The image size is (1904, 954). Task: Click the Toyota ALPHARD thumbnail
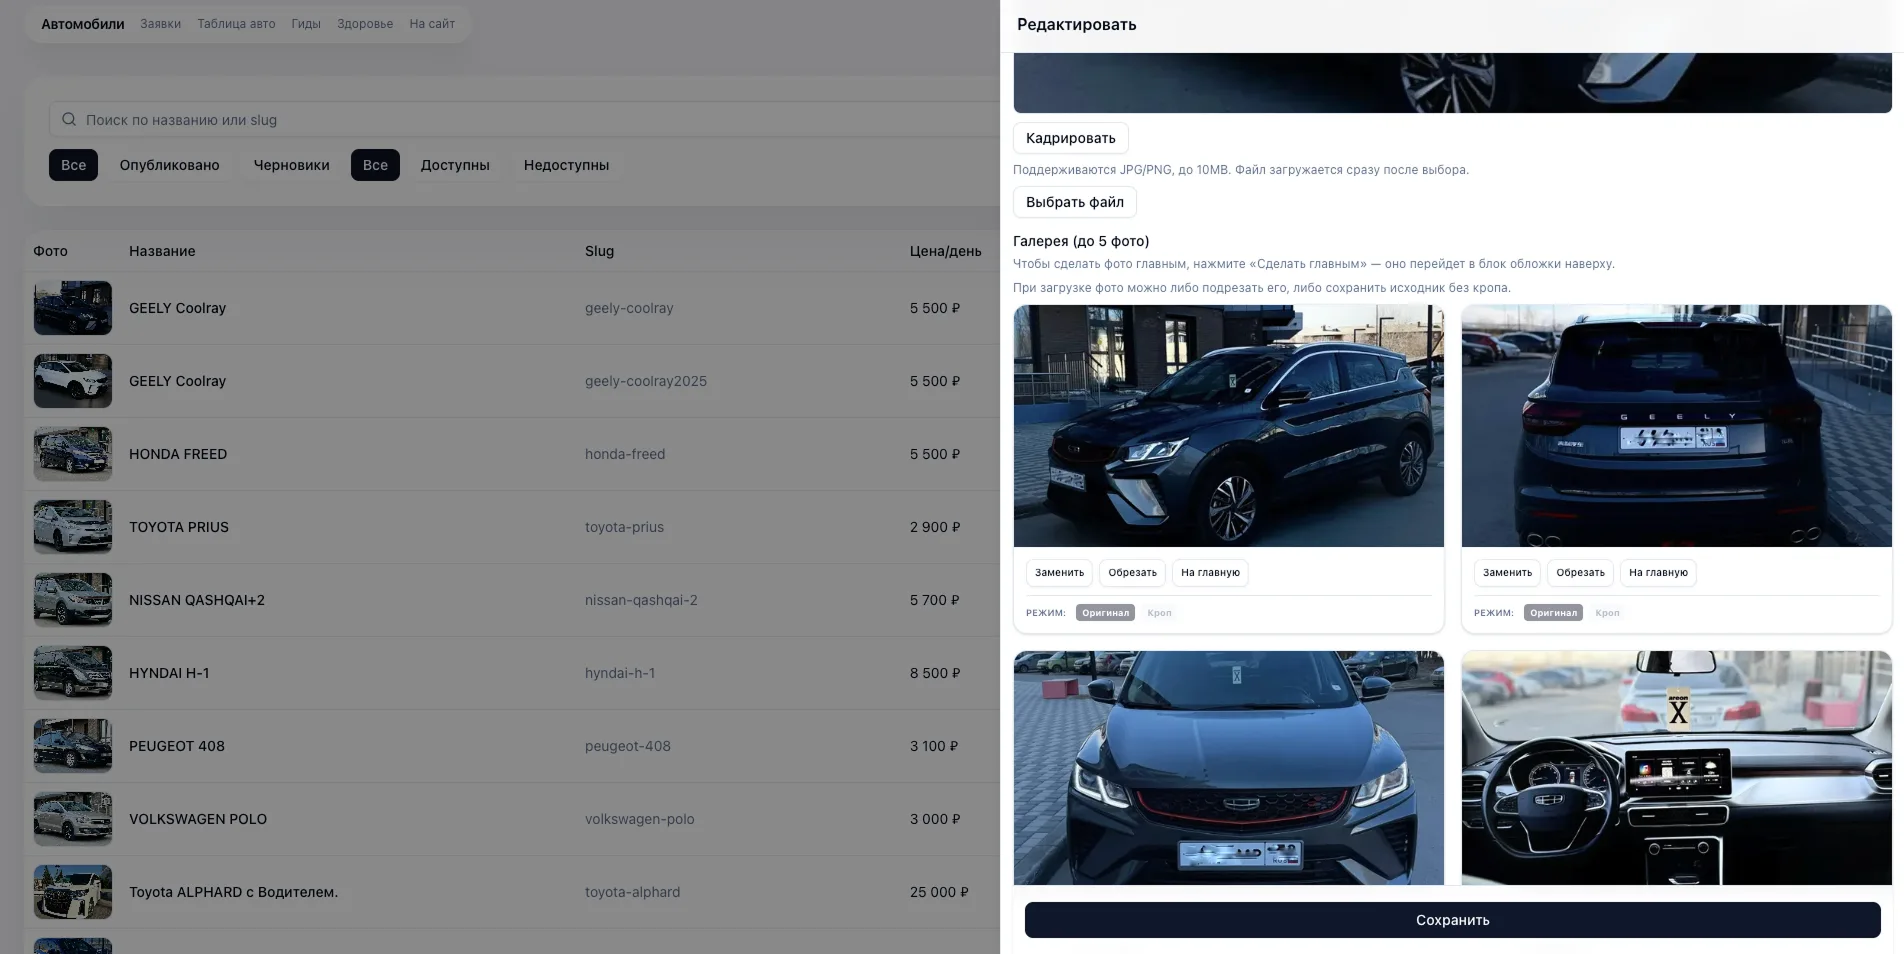73,892
